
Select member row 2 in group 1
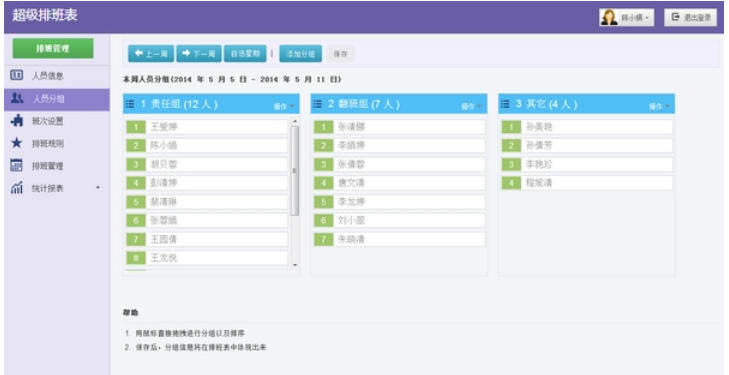(207, 145)
